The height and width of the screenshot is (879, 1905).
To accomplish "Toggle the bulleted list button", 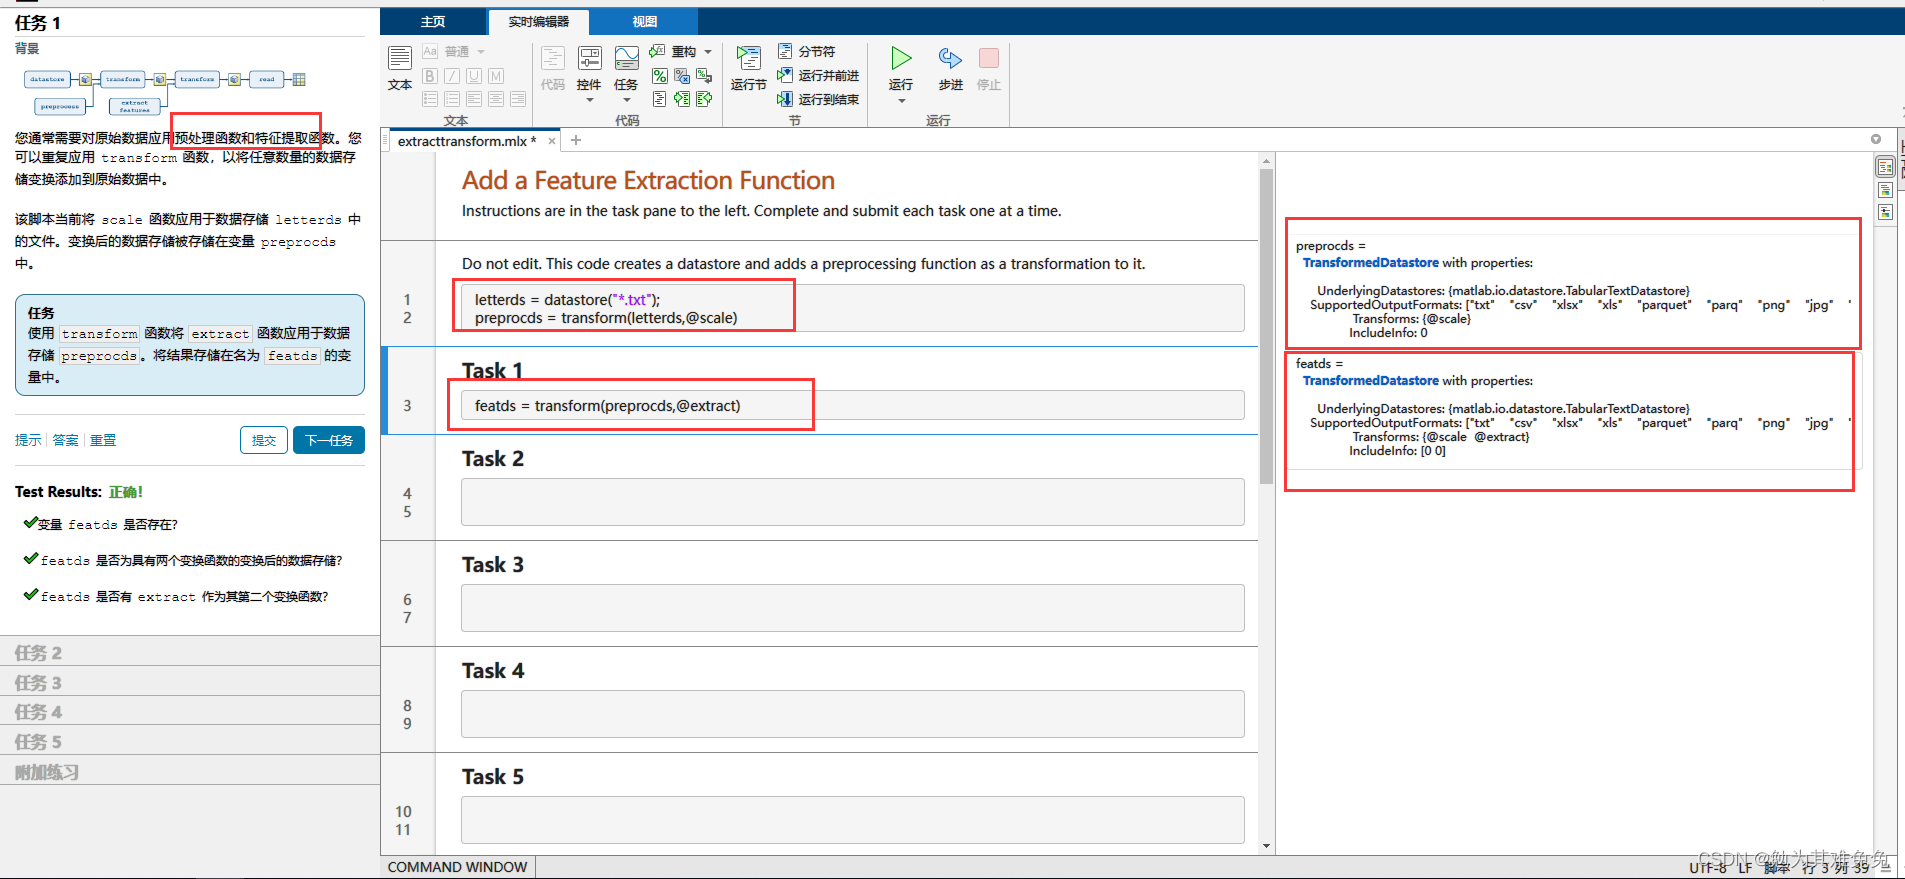I will pyautogui.click(x=430, y=99).
